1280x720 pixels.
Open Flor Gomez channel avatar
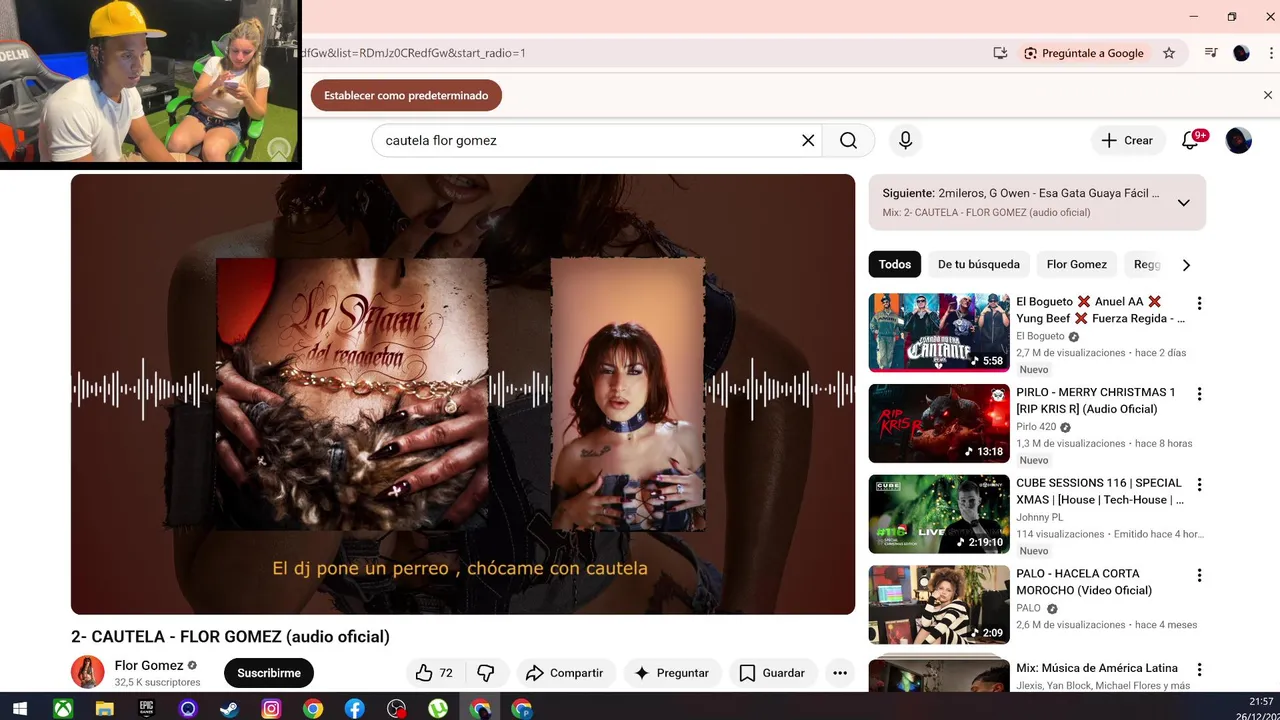click(x=88, y=672)
